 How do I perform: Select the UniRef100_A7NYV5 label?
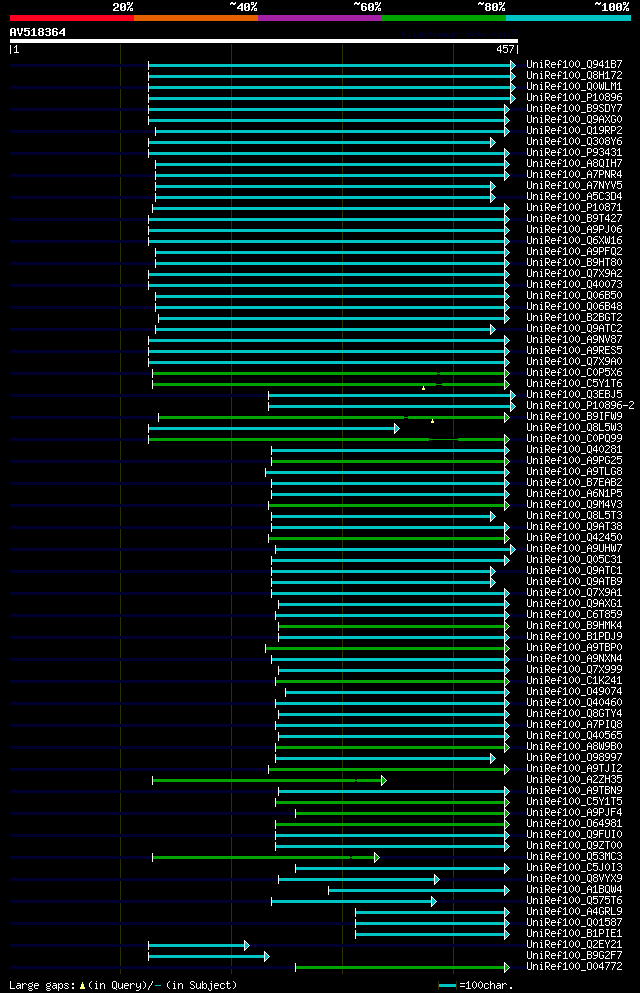point(574,186)
